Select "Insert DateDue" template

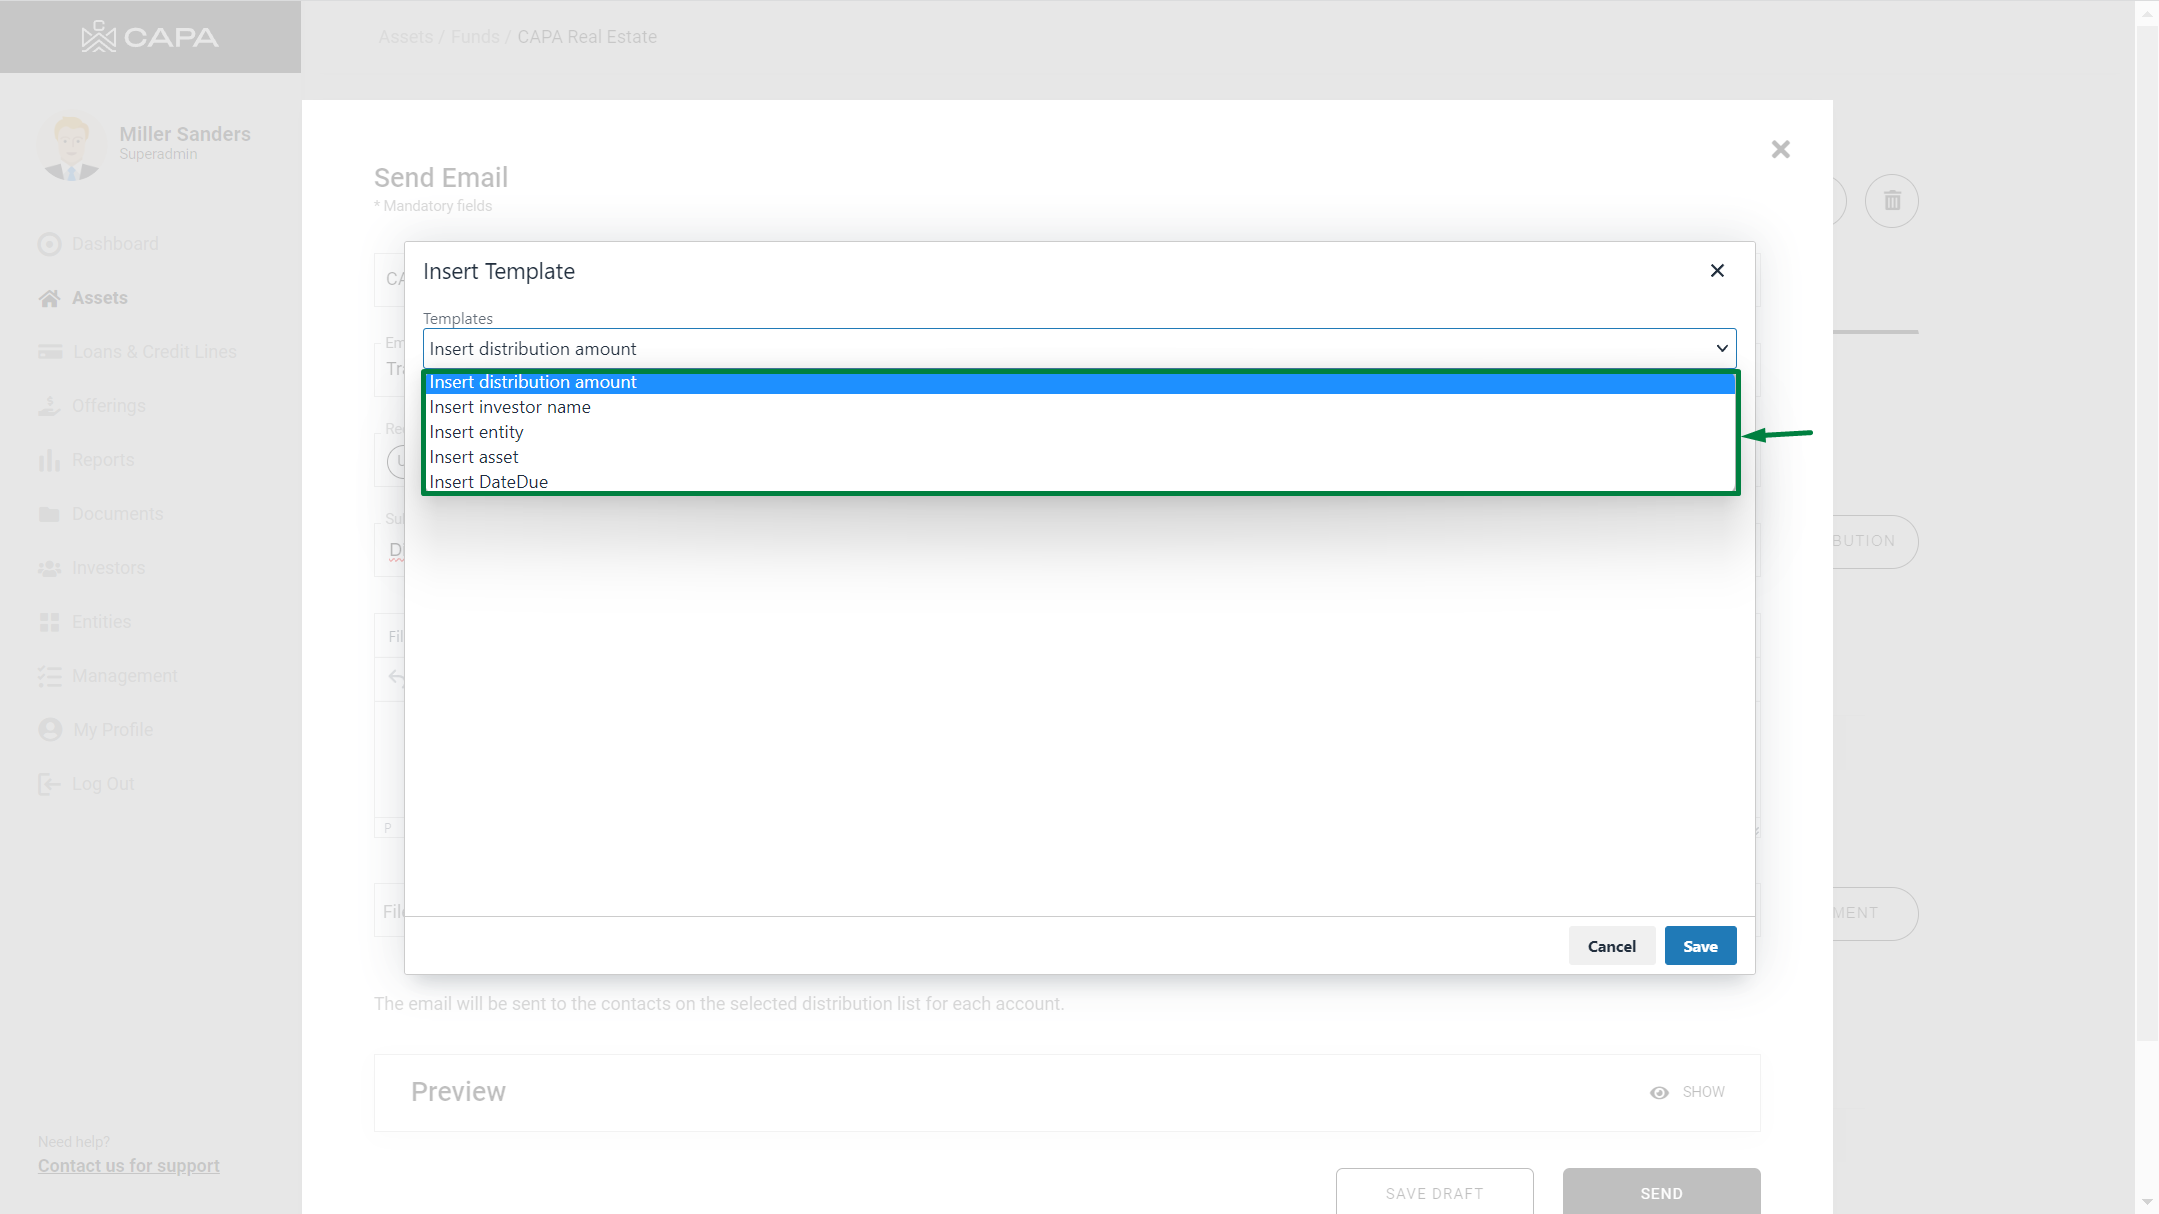[x=488, y=481]
